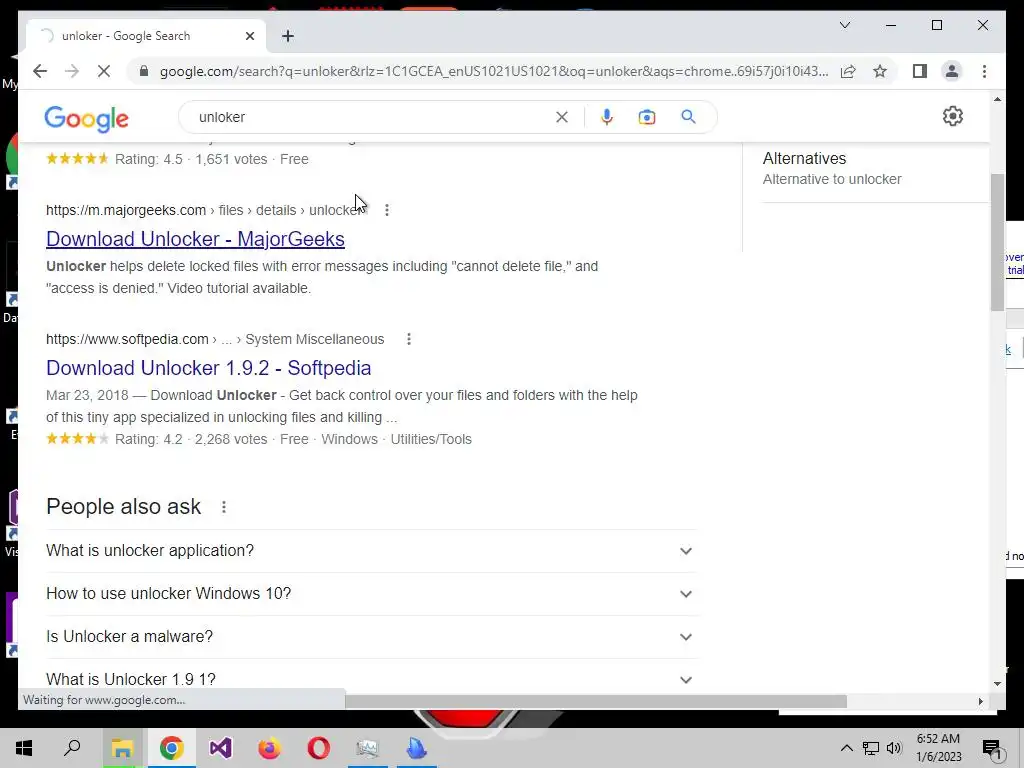
Task: Open Windows taskbar search
Action: [72, 748]
